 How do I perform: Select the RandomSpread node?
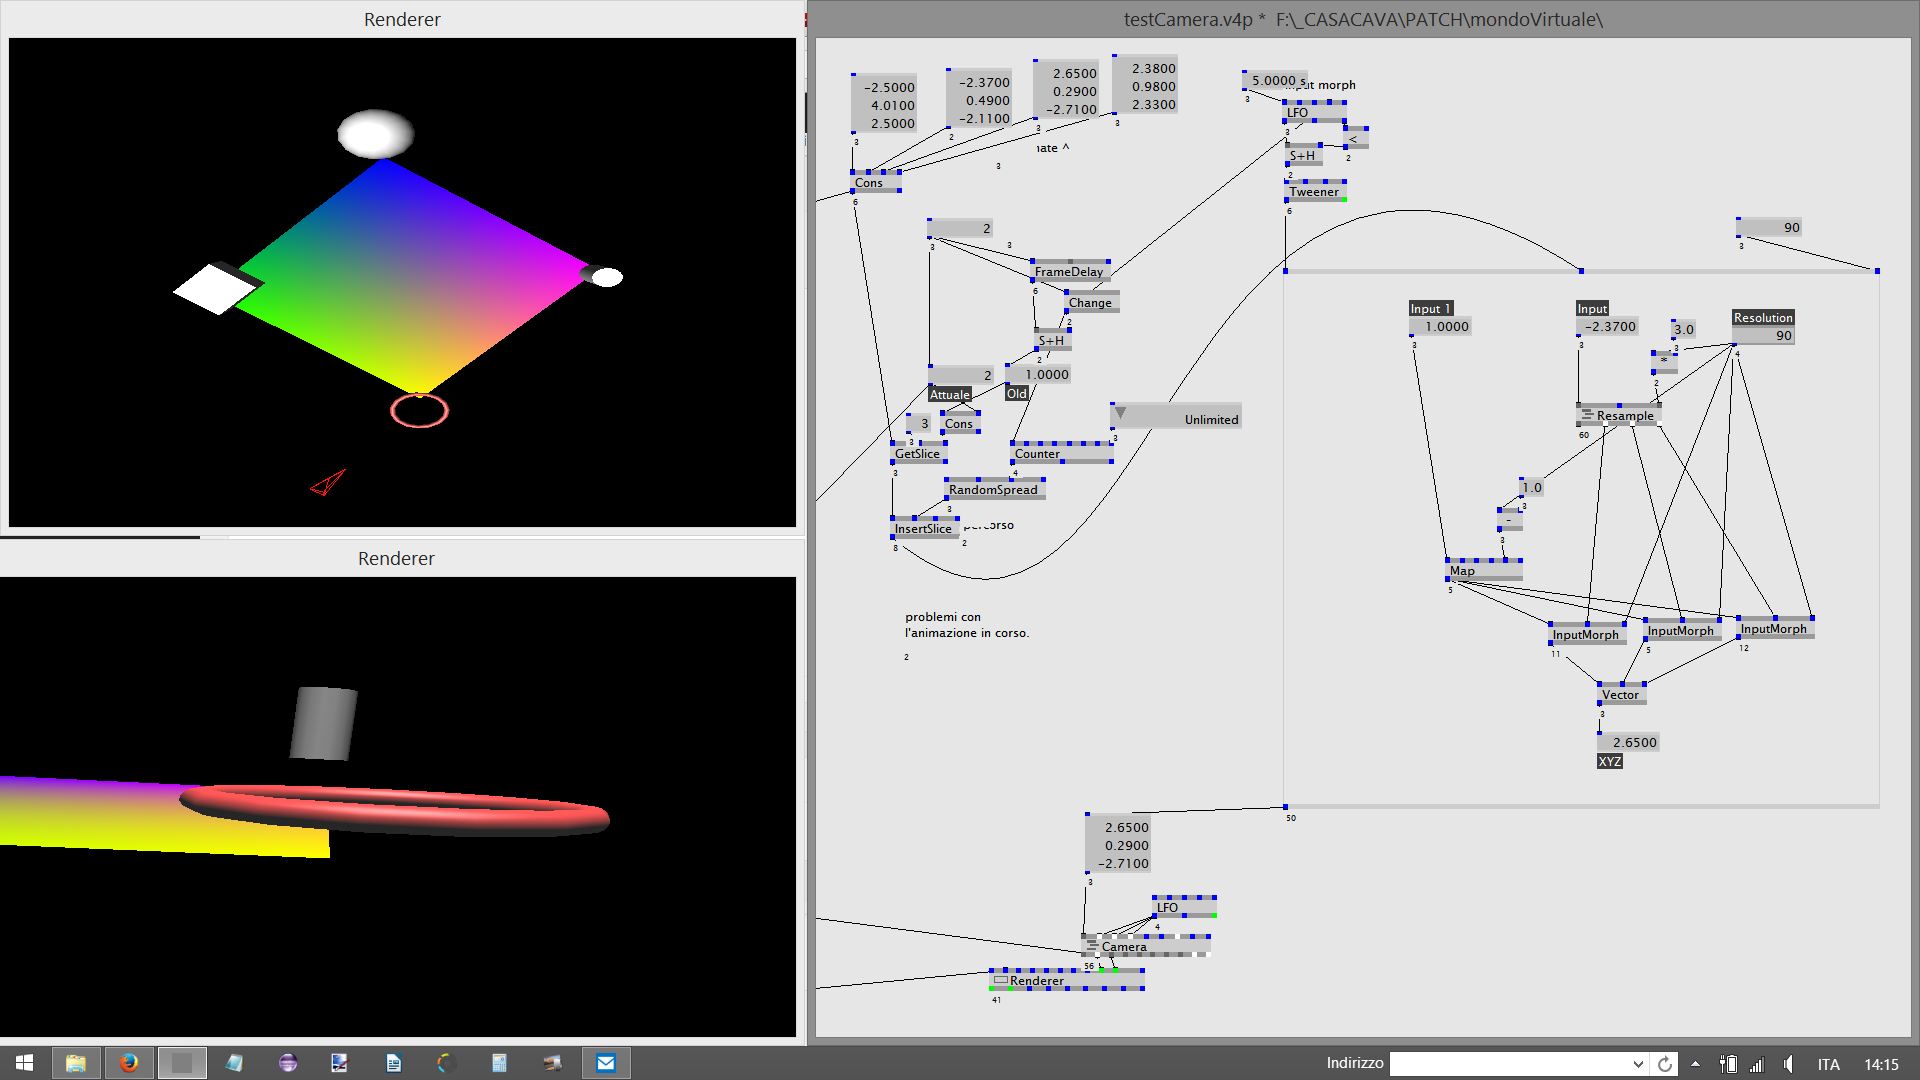(992, 489)
